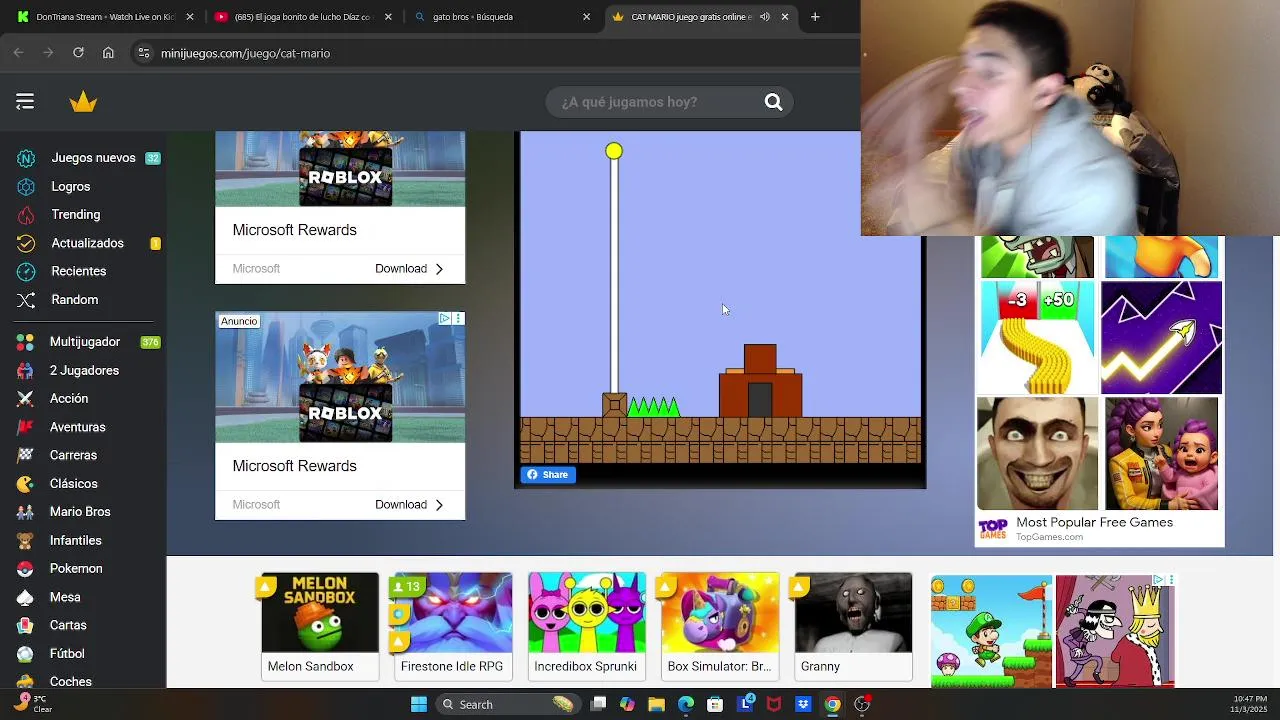Viewport: 1280px width, 720px height.
Task: Click the browser home icon
Action: 108,53
